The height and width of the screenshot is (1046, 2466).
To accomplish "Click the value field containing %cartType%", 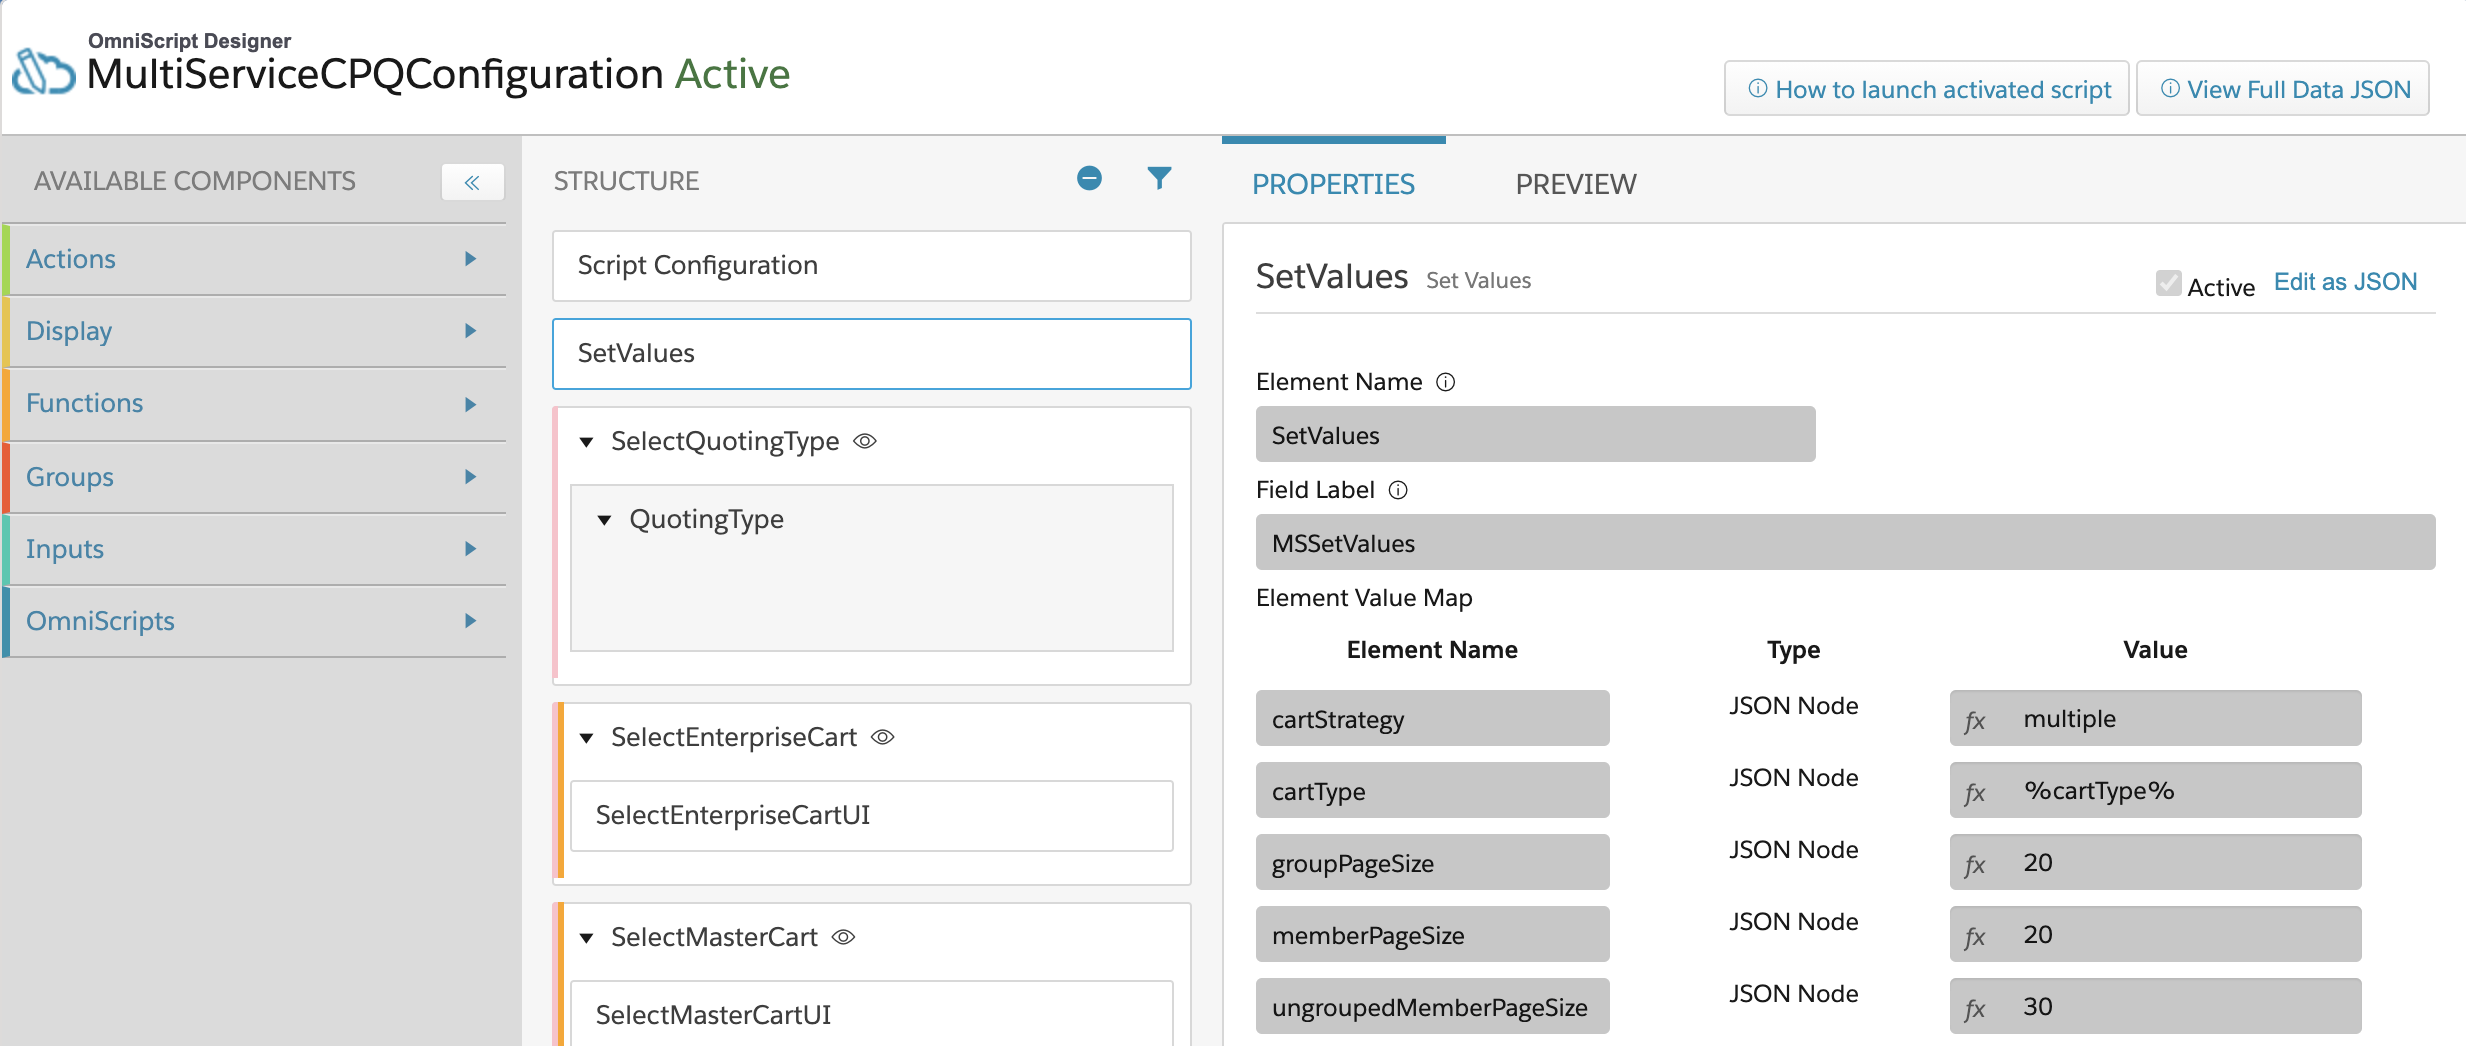I will pyautogui.click(x=2156, y=790).
